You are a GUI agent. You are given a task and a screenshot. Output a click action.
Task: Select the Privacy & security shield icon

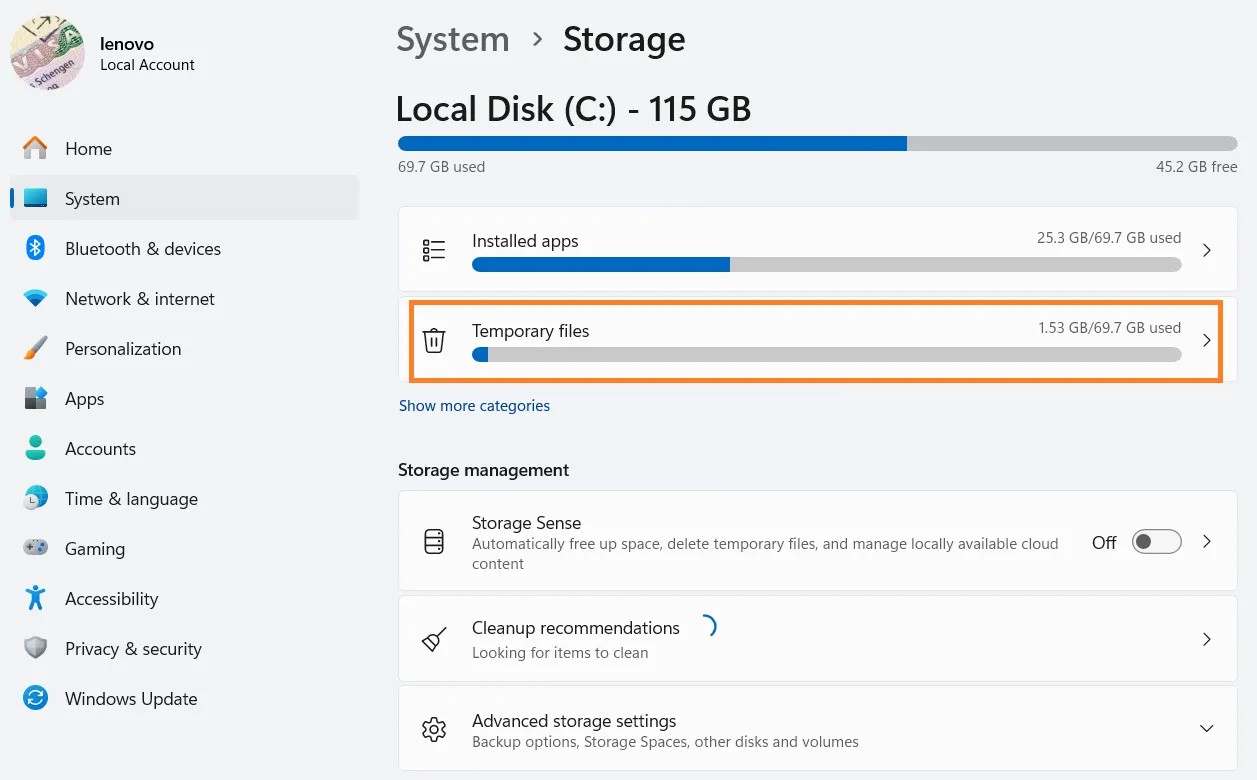36,648
